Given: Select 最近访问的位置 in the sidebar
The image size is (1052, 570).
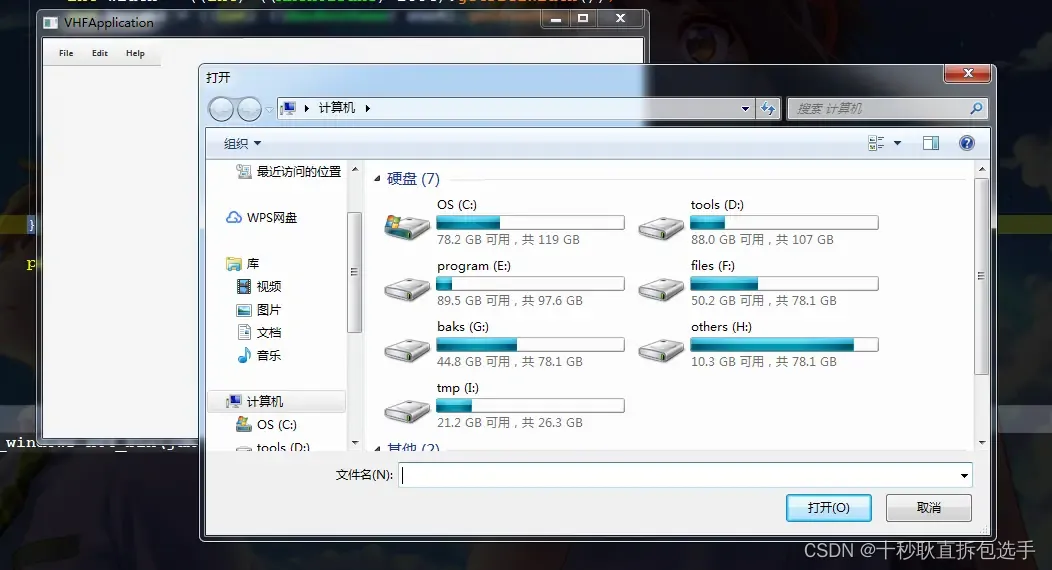Looking at the screenshot, I should (x=289, y=172).
